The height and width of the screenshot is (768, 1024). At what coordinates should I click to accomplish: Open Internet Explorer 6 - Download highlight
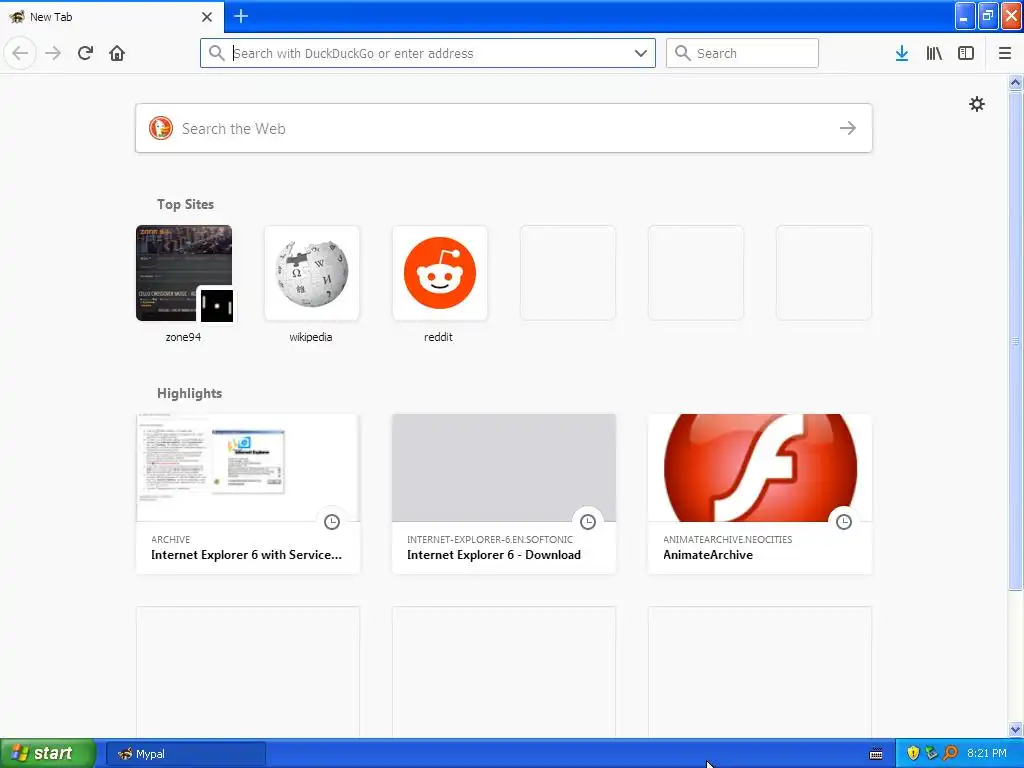click(504, 494)
